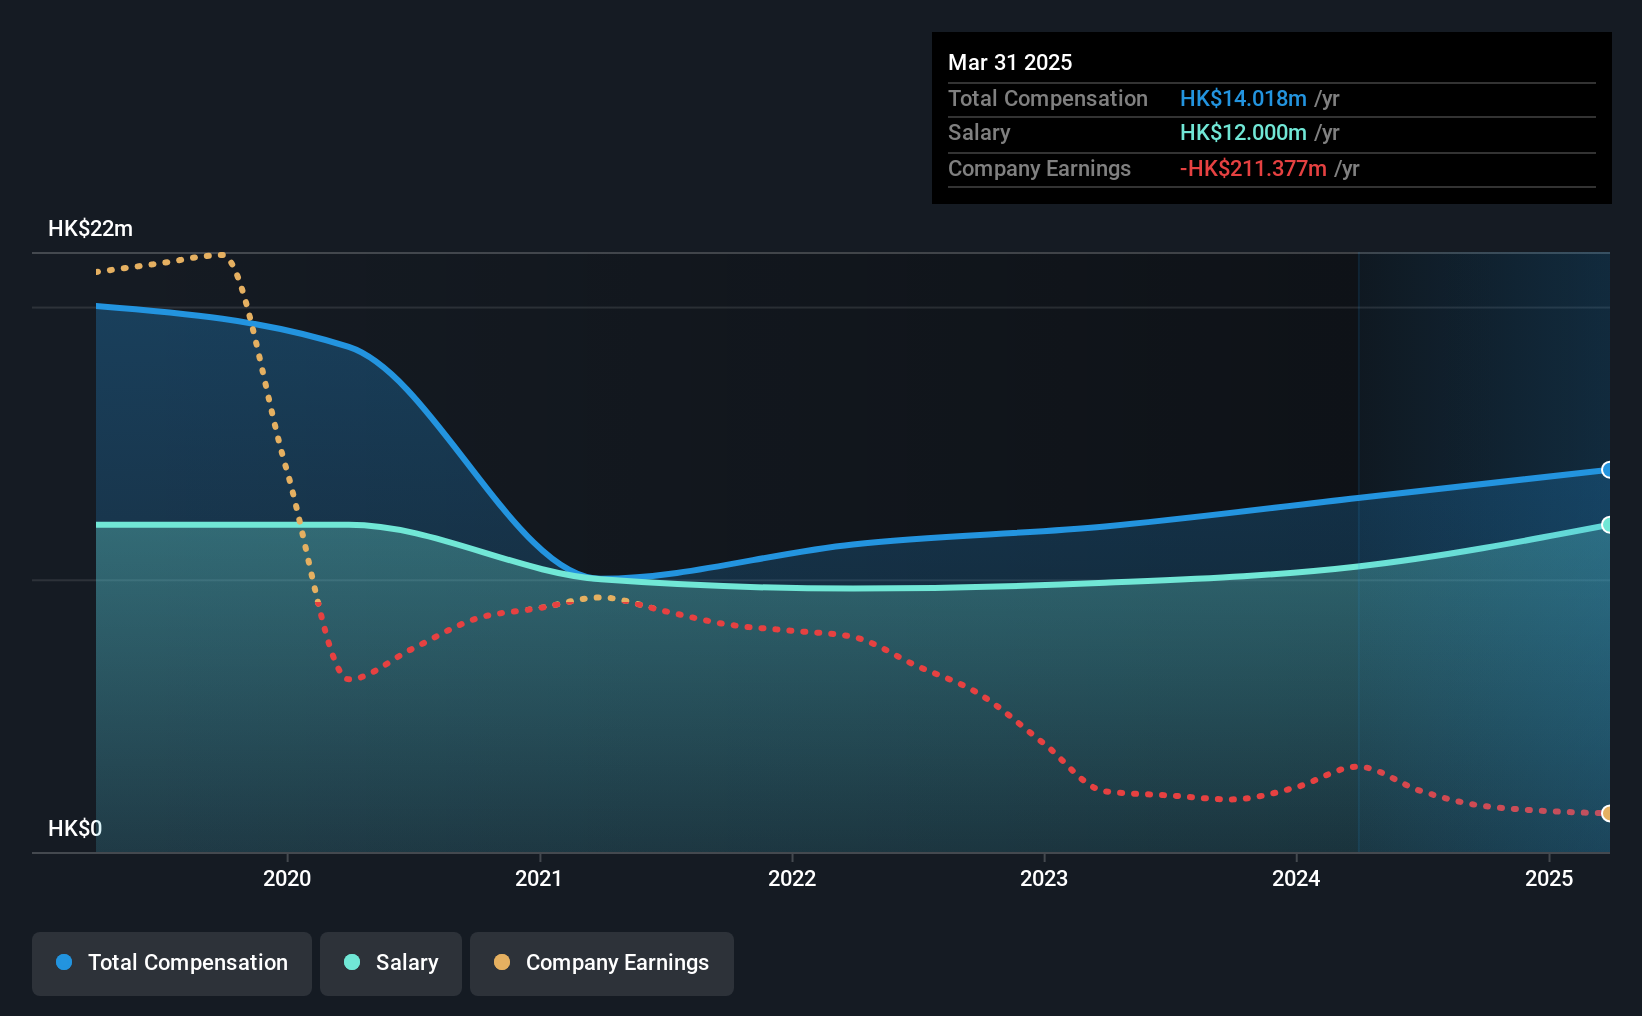
Task: Toggle the Salary legend button
Action: pos(391,963)
